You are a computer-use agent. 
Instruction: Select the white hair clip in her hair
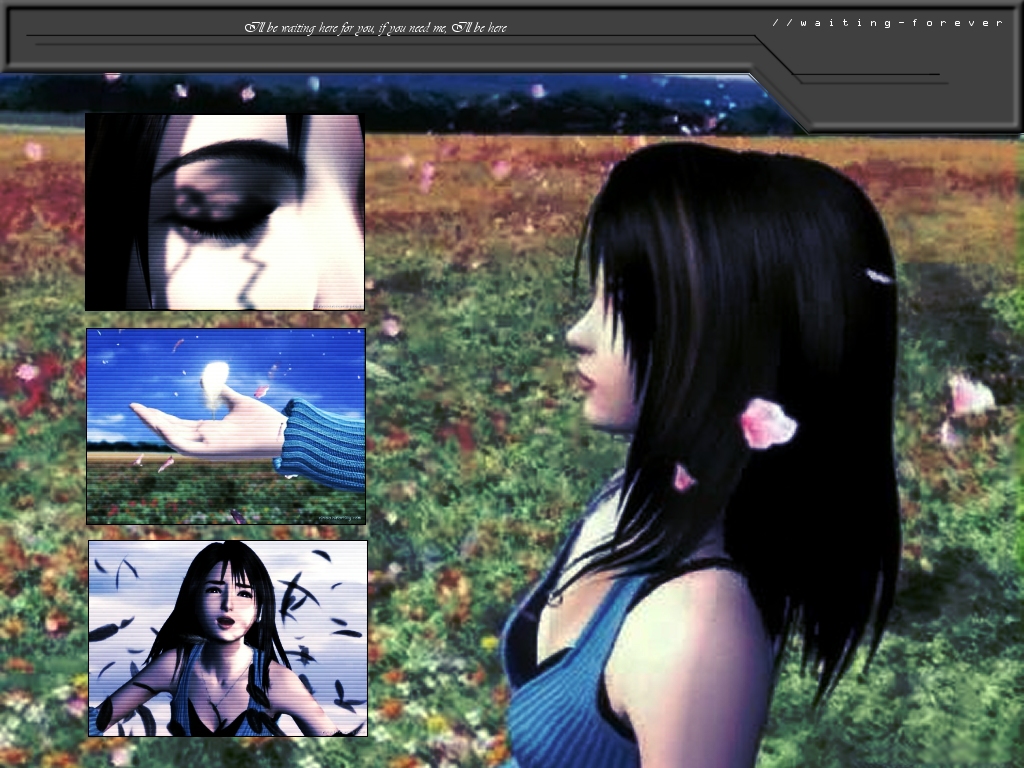tap(879, 276)
